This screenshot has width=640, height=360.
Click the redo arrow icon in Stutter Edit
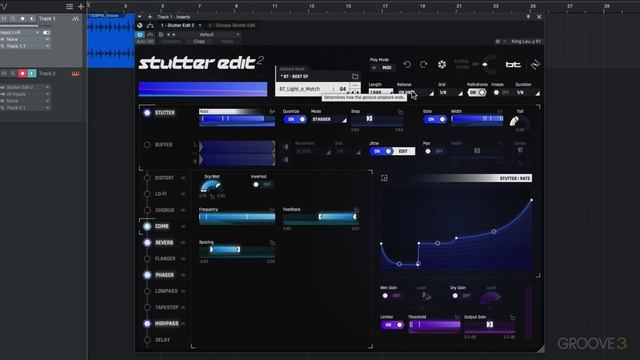click(424, 64)
